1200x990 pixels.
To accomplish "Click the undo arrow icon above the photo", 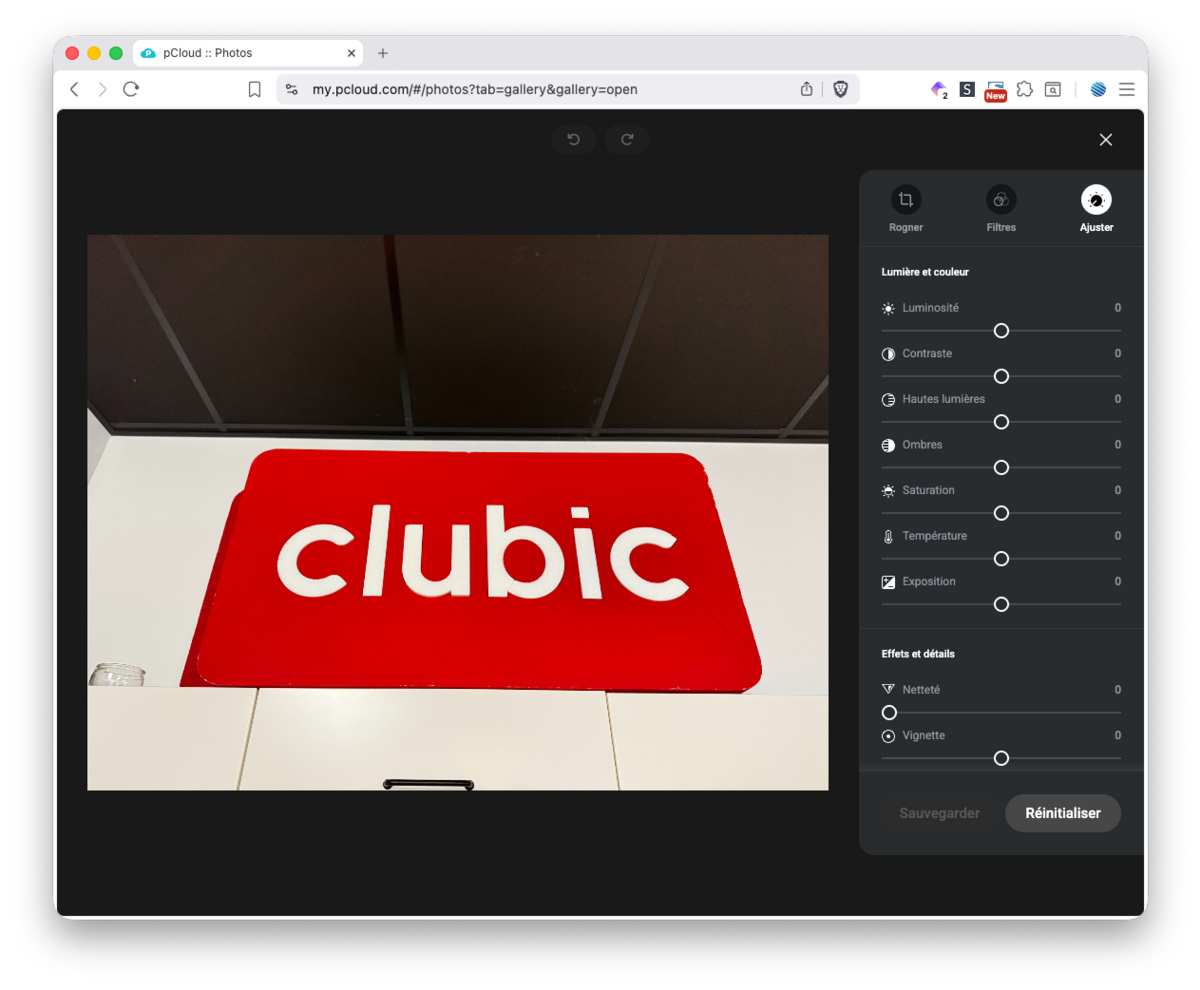I will (573, 140).
